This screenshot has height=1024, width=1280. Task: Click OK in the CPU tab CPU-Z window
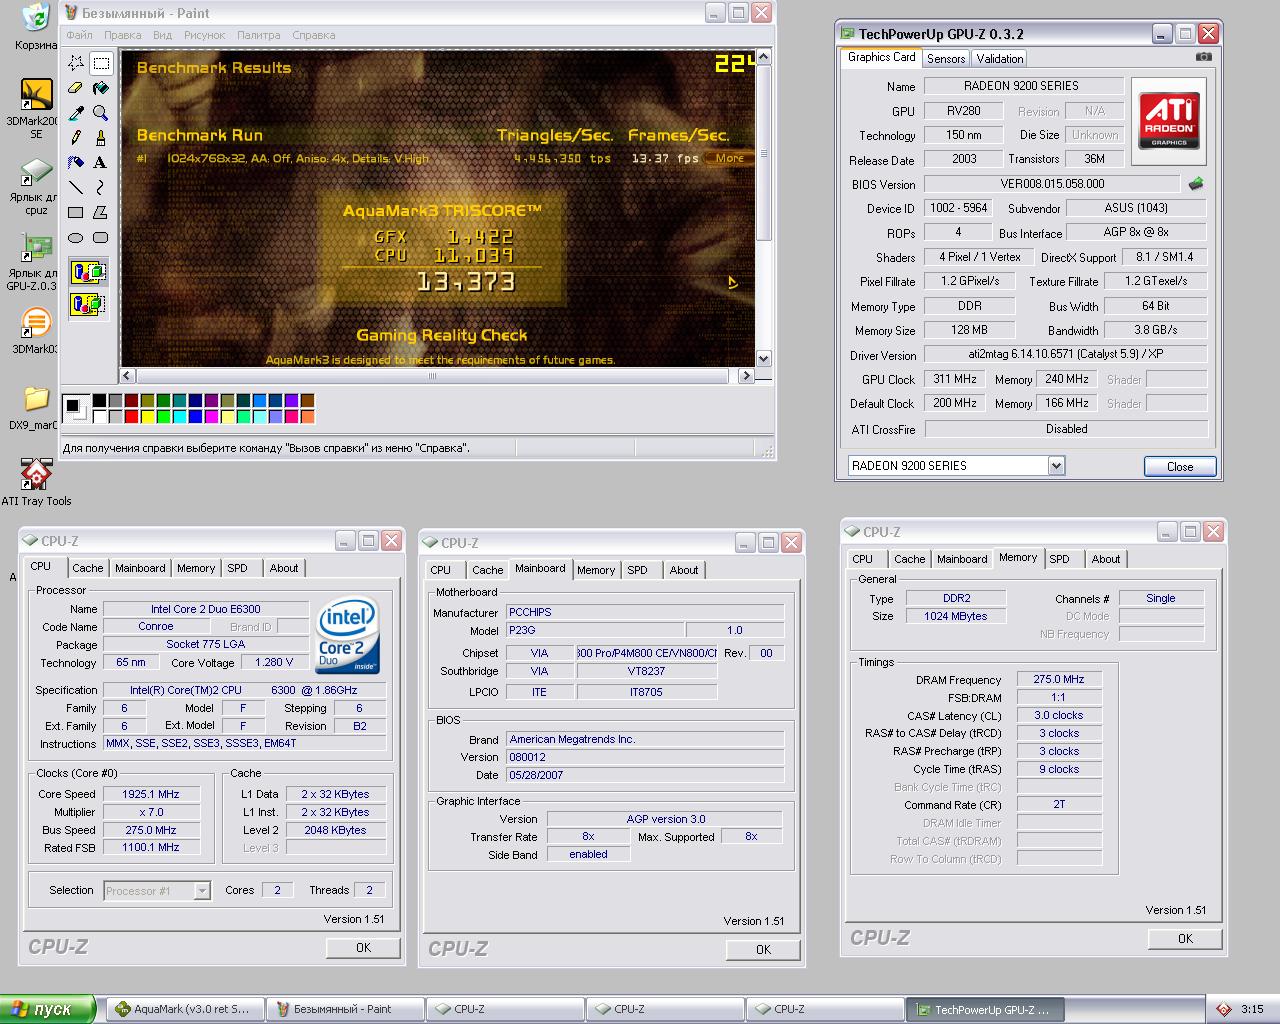point(363,947)
